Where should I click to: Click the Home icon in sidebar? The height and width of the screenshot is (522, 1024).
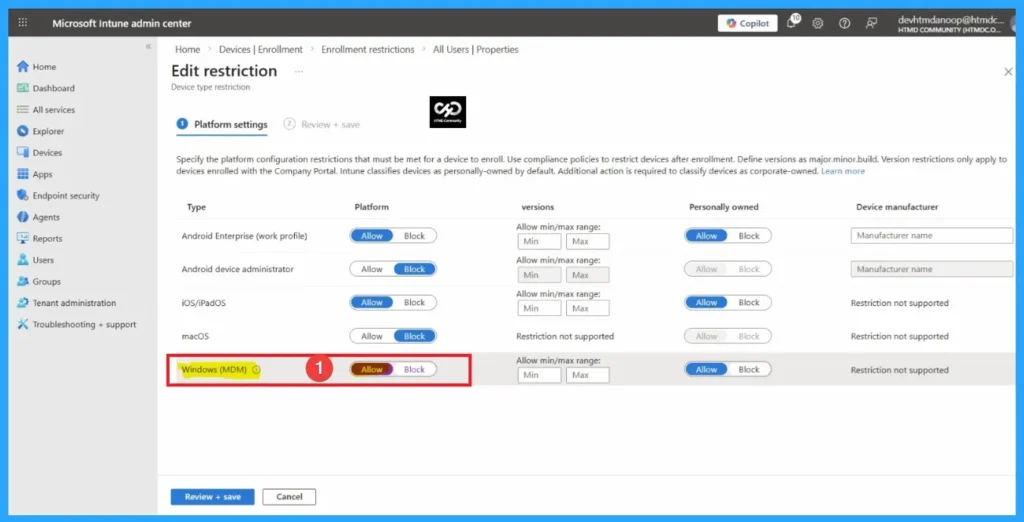pyautogui.click(x=23, y=67)
